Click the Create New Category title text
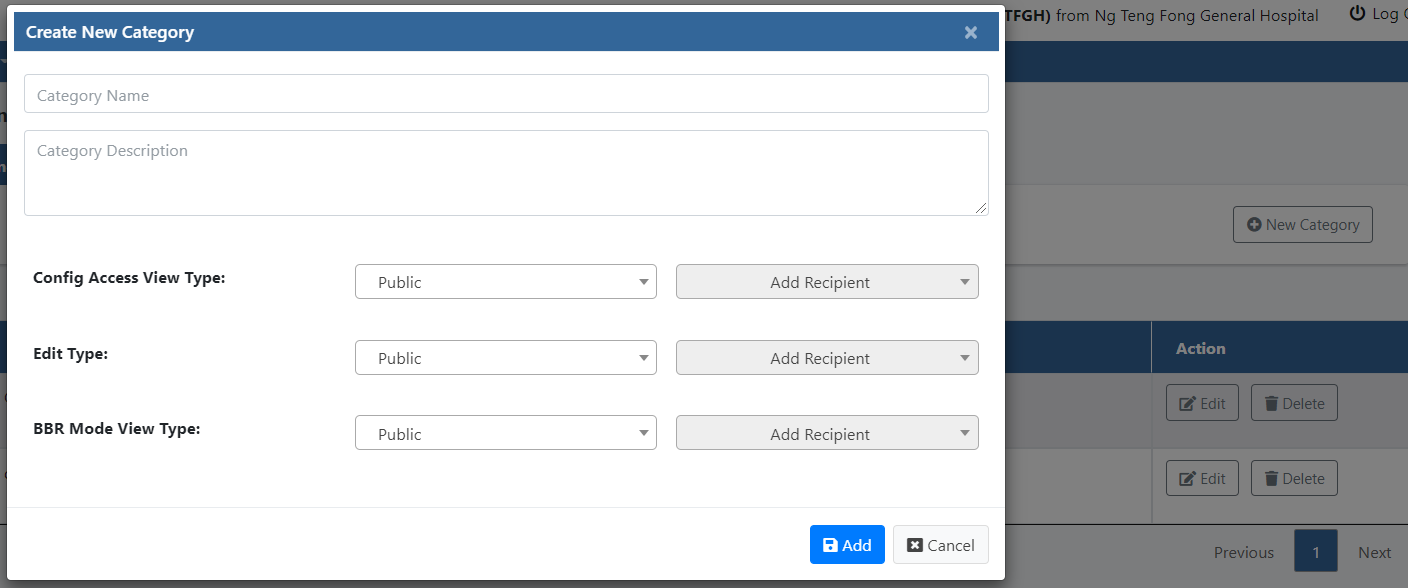This screenshot has height=588, width=1408. [x=110, y=32]
